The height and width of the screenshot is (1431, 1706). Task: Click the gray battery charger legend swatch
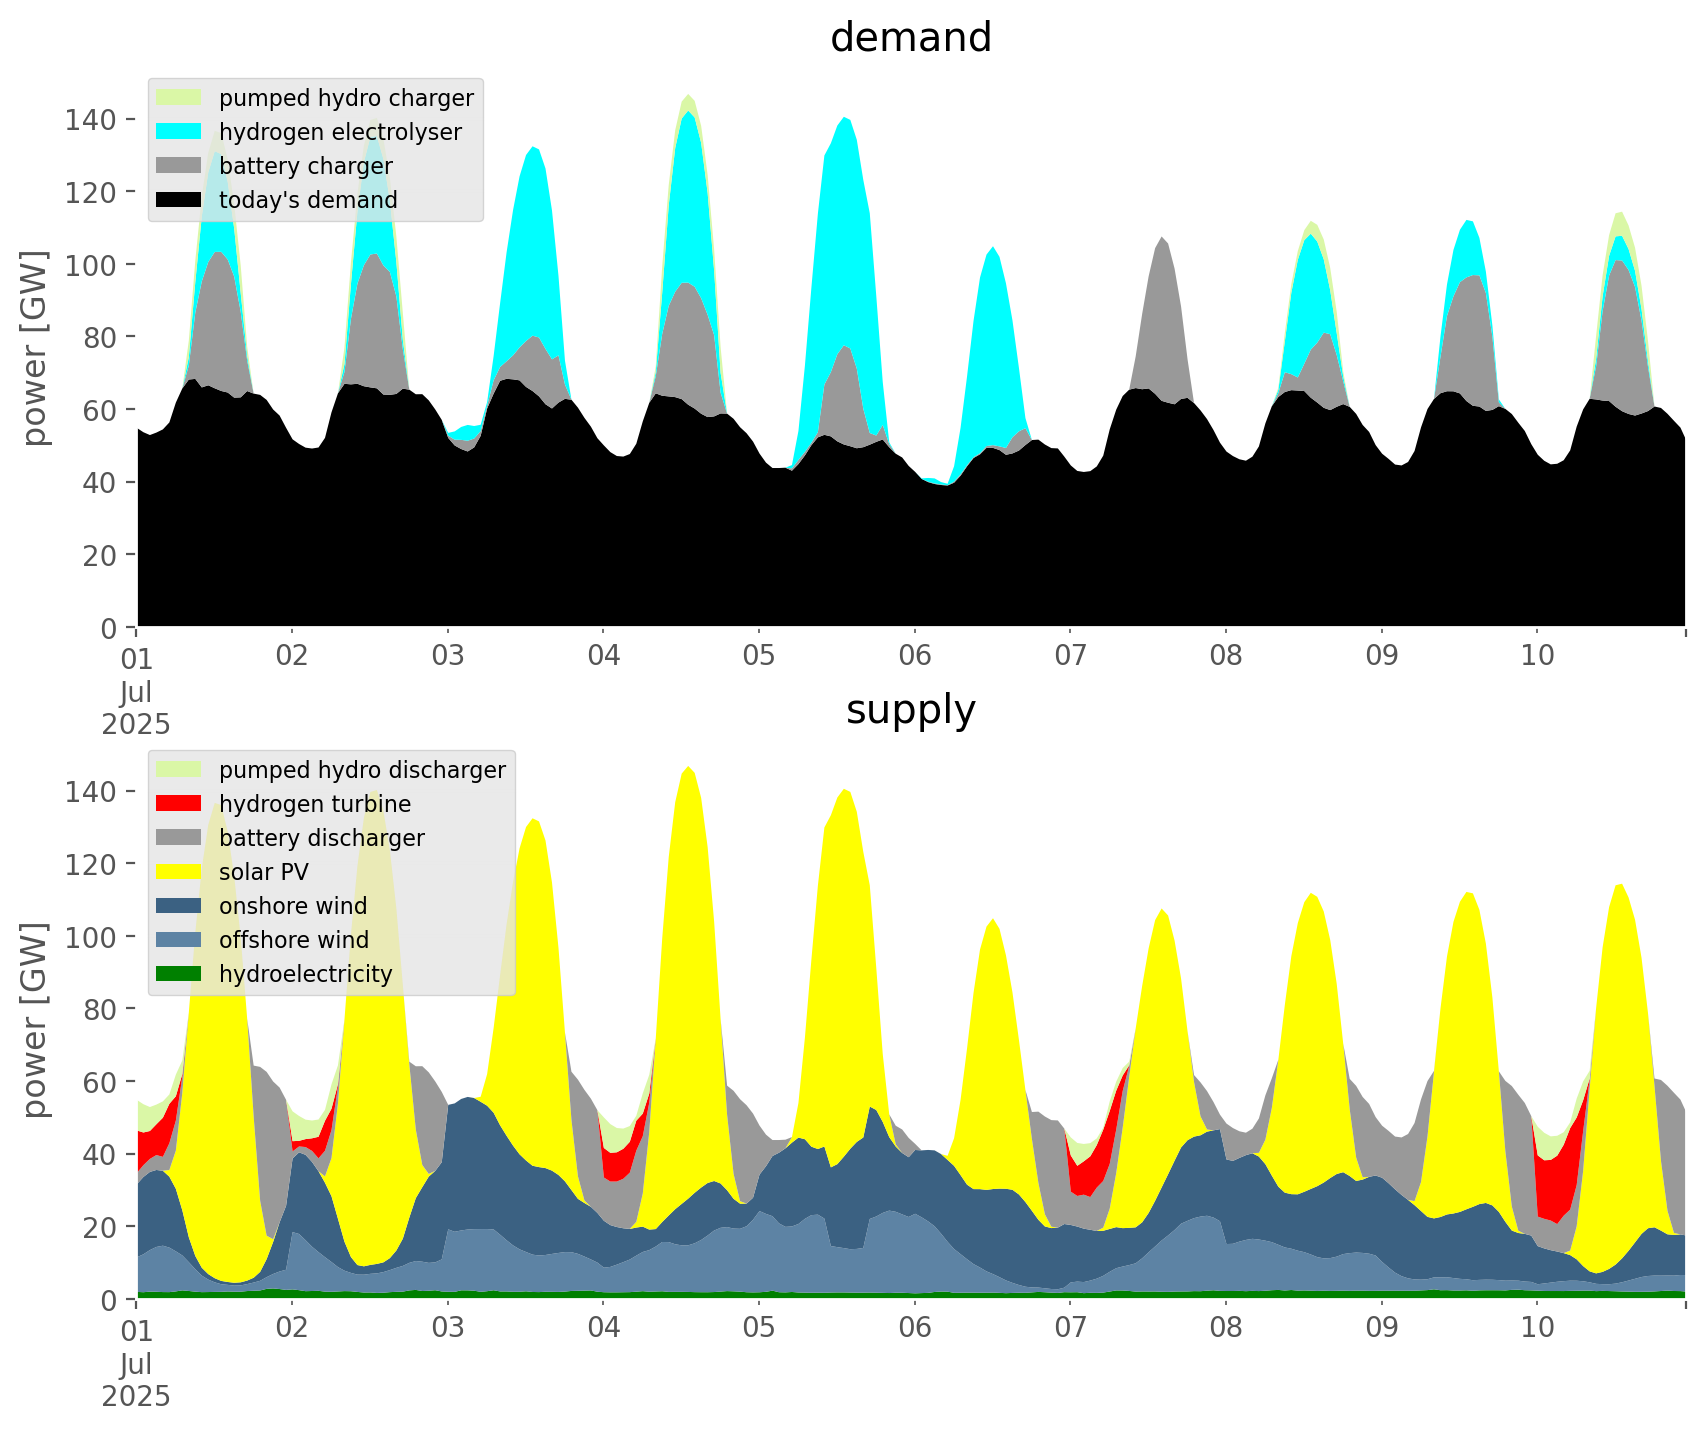[x=179, y=166]
